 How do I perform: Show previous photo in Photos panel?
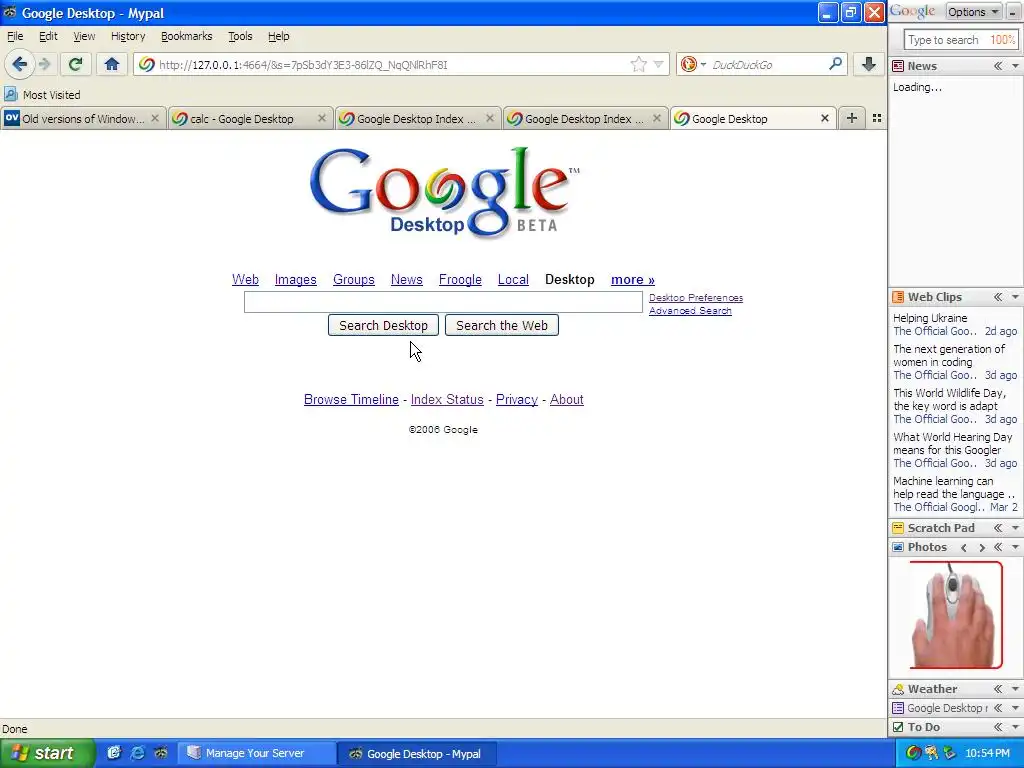tap(964, 547)
